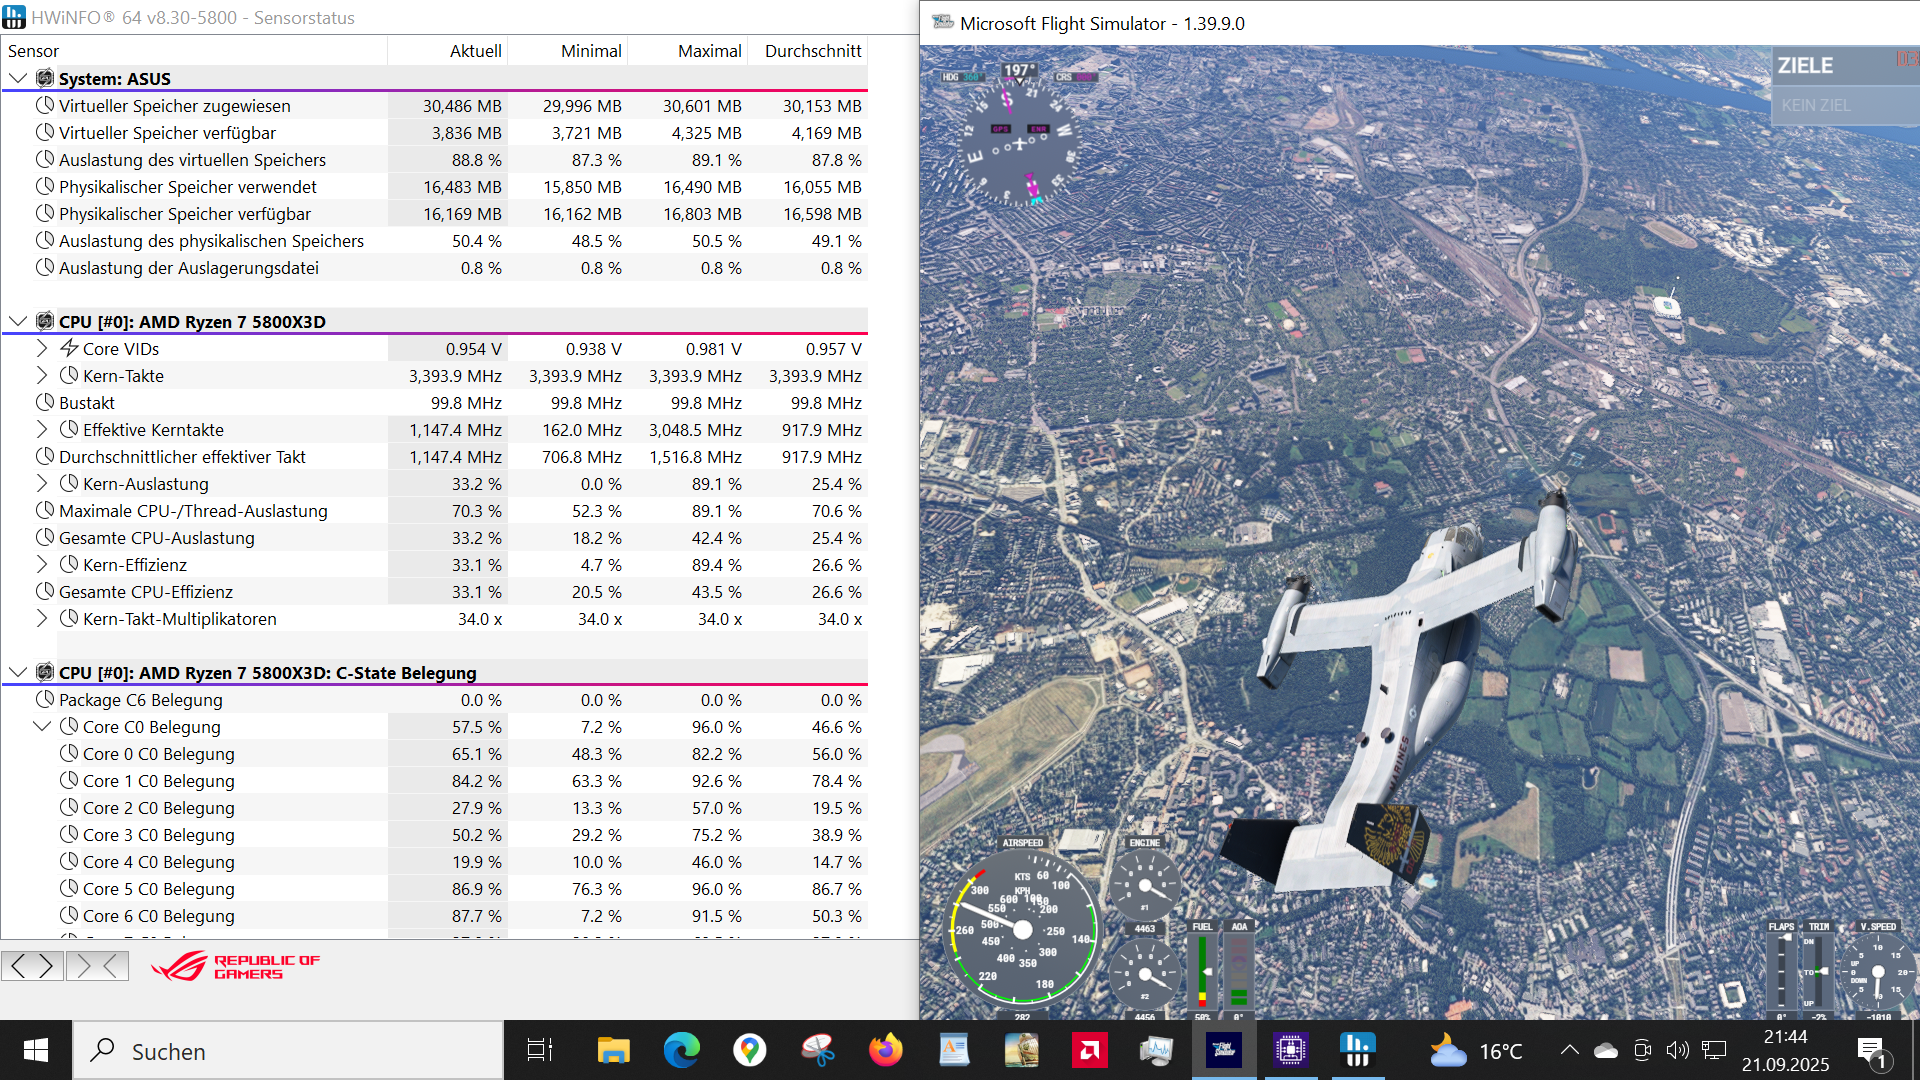Launch Firefox from the taskbar

click(886, 1050)
